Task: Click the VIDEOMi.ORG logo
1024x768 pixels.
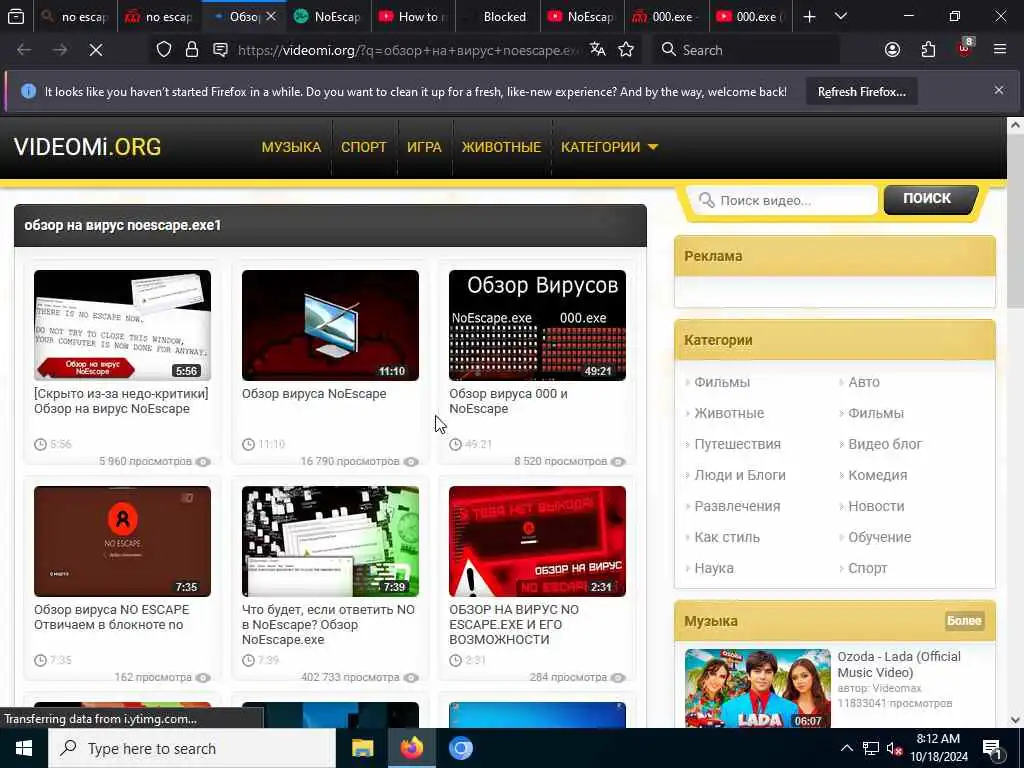Action: (88, 147)
